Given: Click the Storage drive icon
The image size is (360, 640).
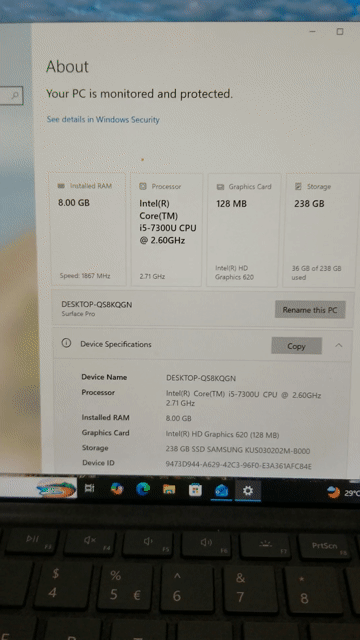Looking at the screenshot, I should 298,187.
